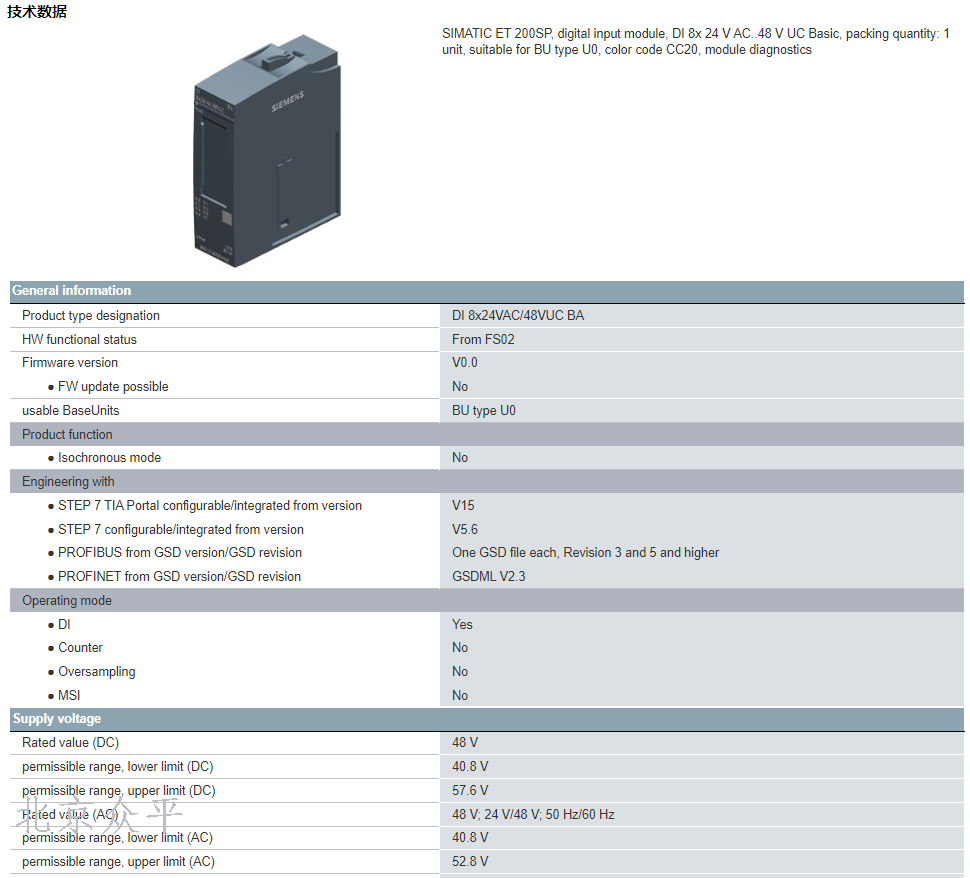Click the GSDML V2.3 PROFINET value
The image size is (970, 878).
488,577
